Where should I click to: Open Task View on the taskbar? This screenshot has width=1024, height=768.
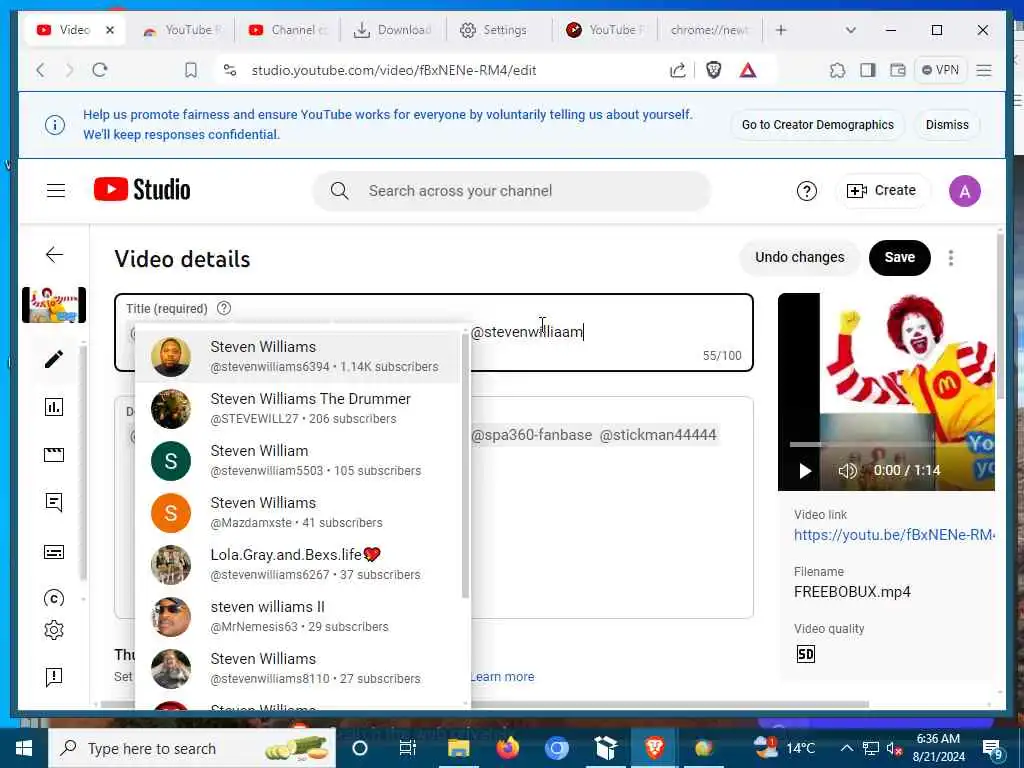408,748
